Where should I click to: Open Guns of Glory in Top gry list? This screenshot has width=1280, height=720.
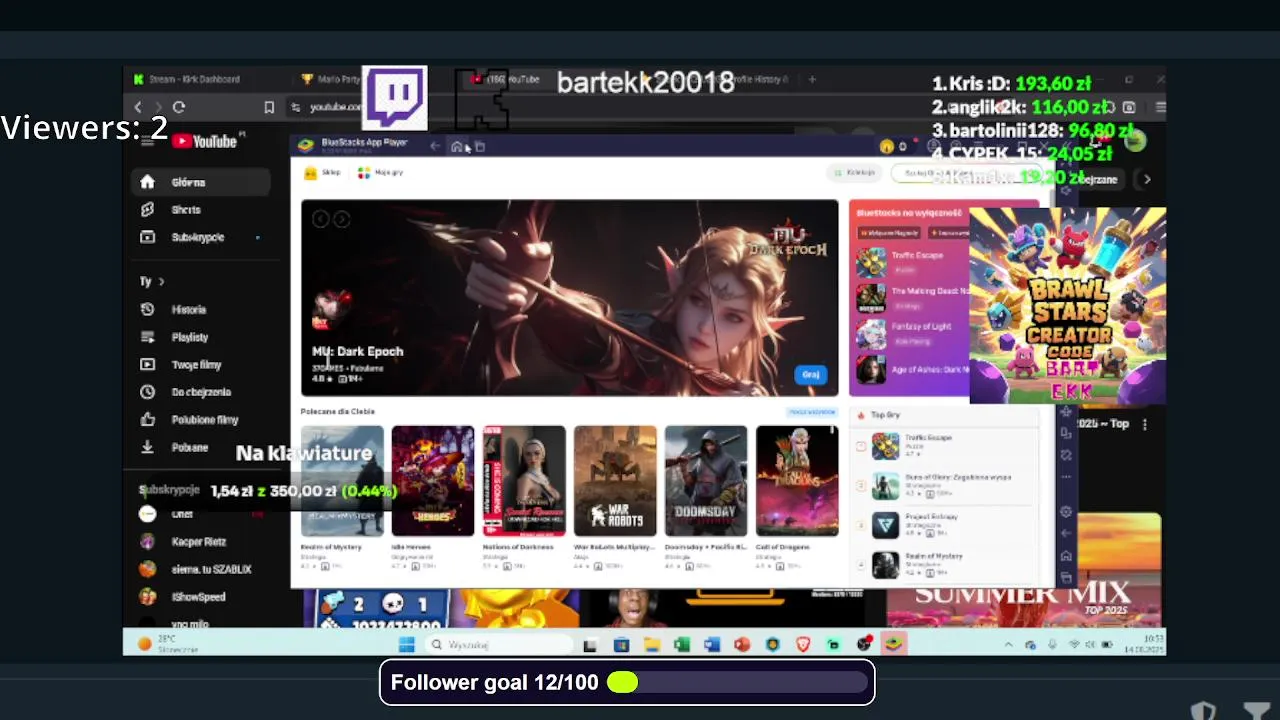pyautogui.click(x=940, y=485)
